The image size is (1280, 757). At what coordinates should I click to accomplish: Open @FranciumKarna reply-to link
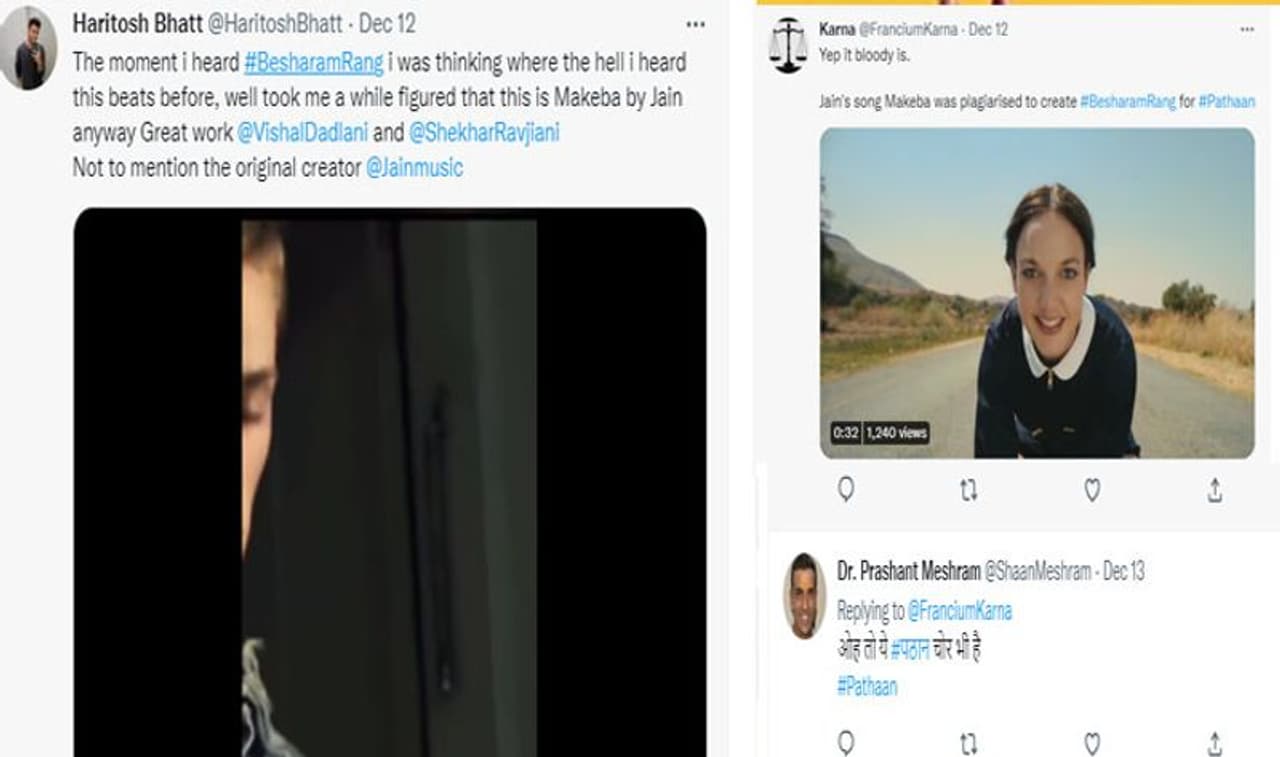point(959,610)
